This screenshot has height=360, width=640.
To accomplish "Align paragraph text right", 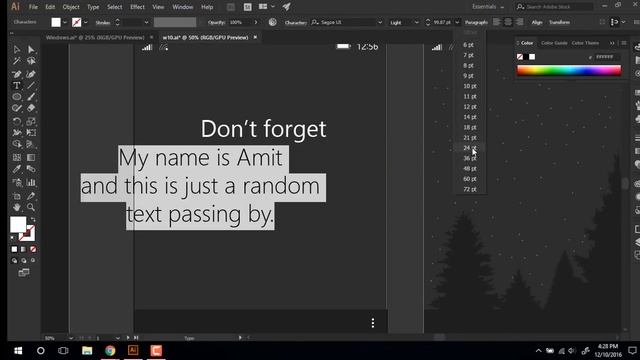I will click(519, 22).
